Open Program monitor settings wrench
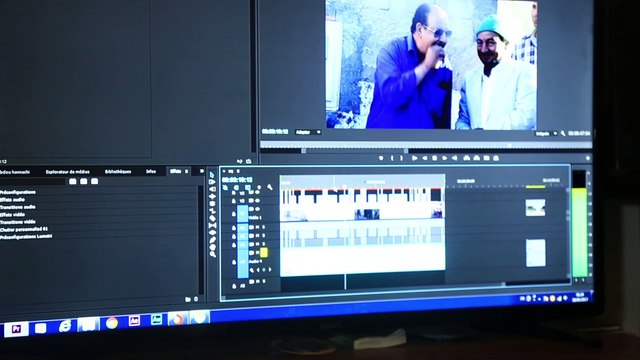This screenshot has height=360, width=640. [563, 133]
